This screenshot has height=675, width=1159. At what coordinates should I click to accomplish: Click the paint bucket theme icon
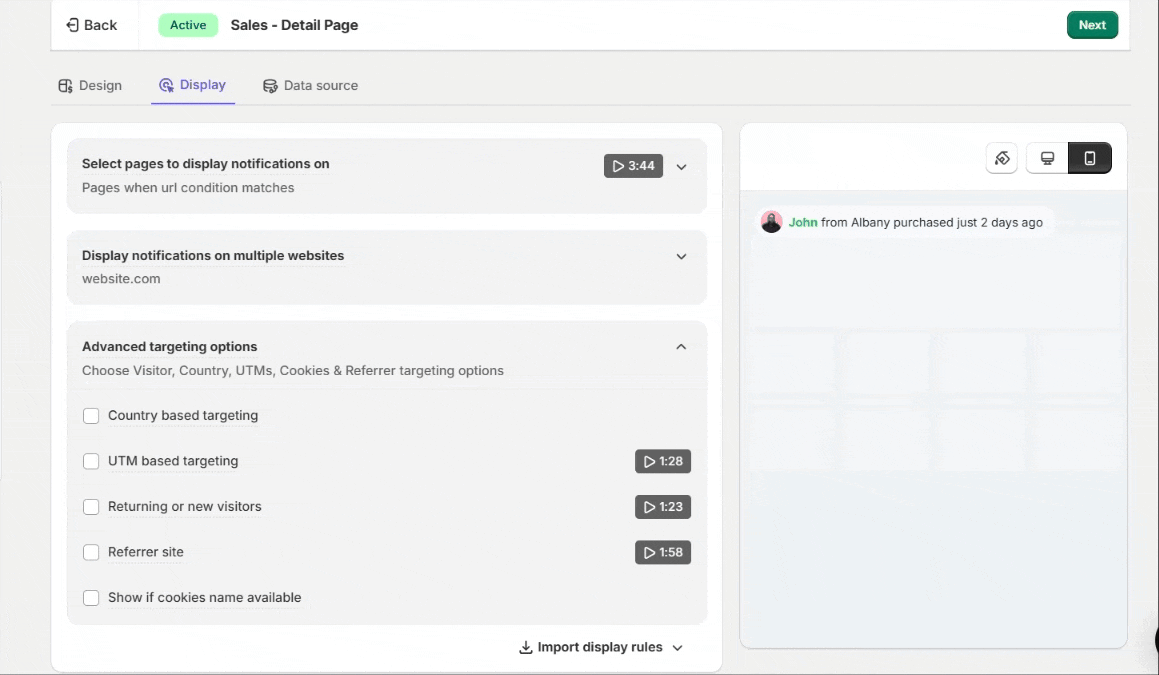(x=1002, y=158)
